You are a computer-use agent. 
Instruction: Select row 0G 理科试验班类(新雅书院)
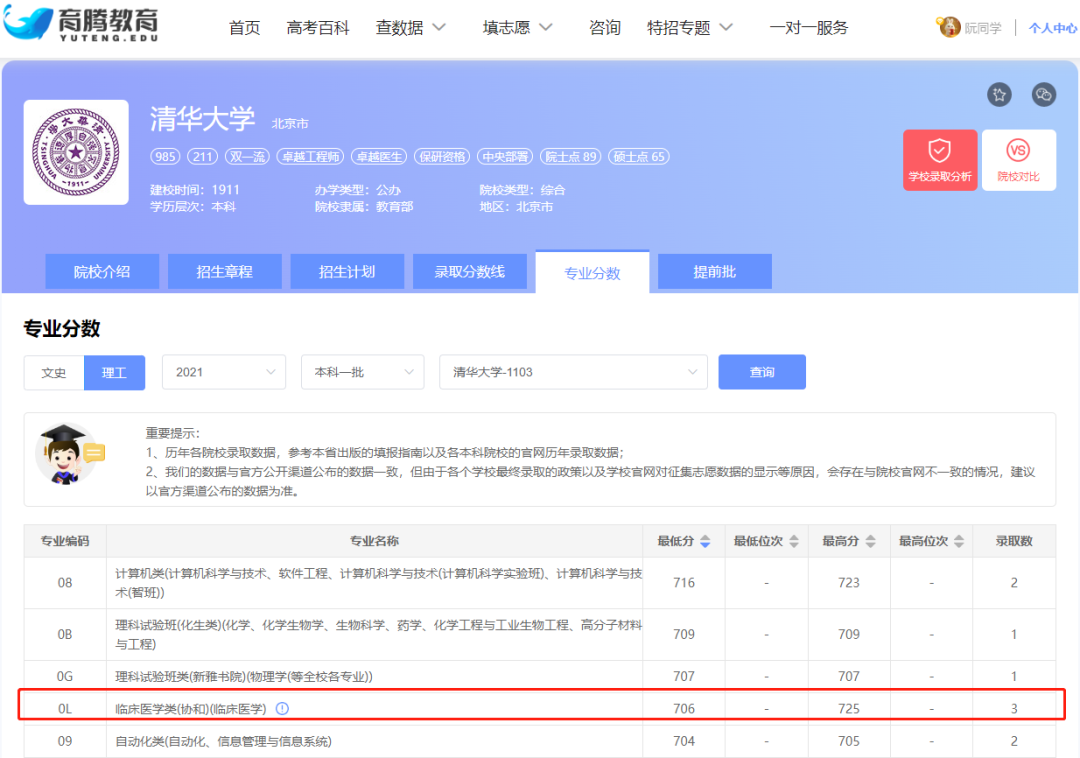pos(244,676)
